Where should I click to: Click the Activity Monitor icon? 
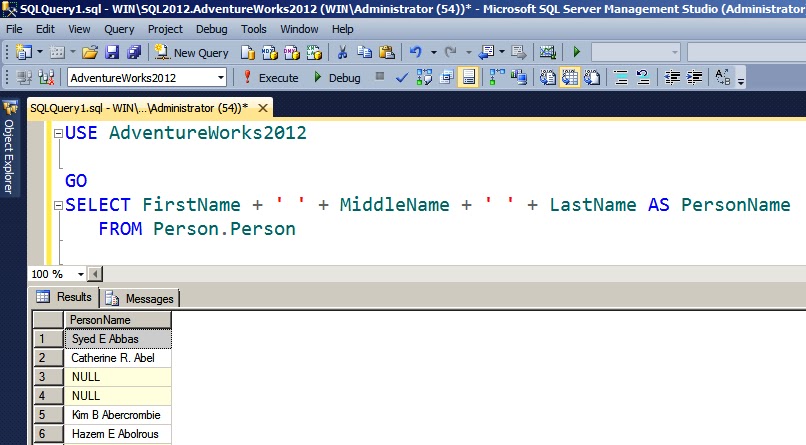click(x=547, y=52)
